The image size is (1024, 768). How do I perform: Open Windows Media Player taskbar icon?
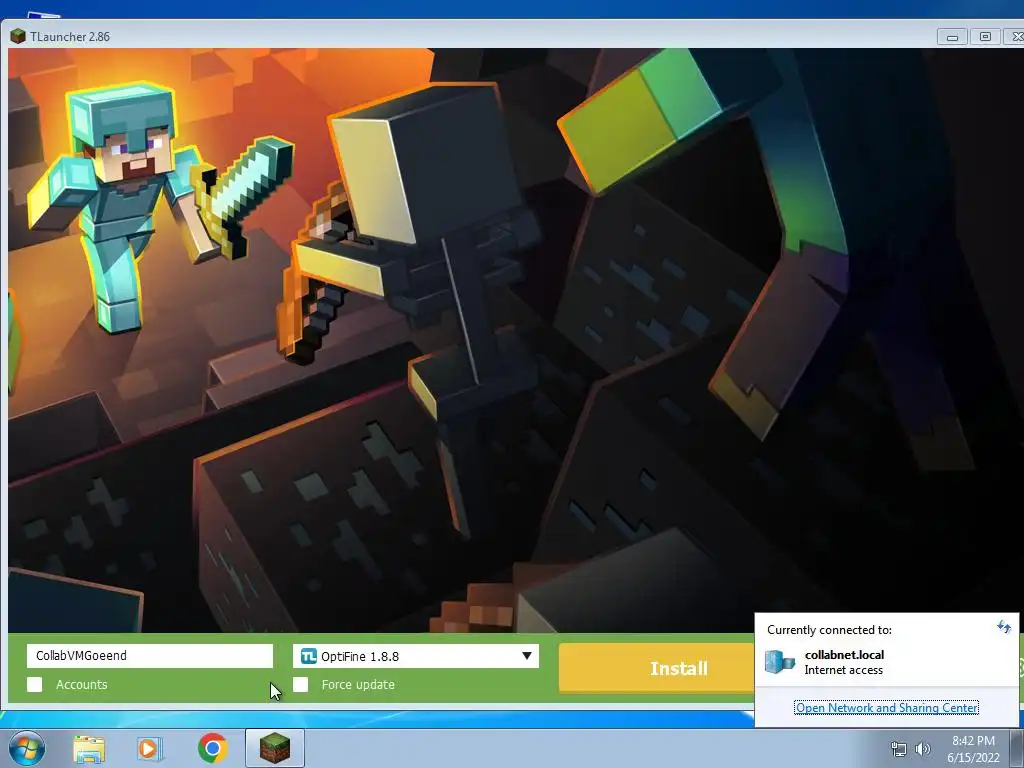pos(150,748)
